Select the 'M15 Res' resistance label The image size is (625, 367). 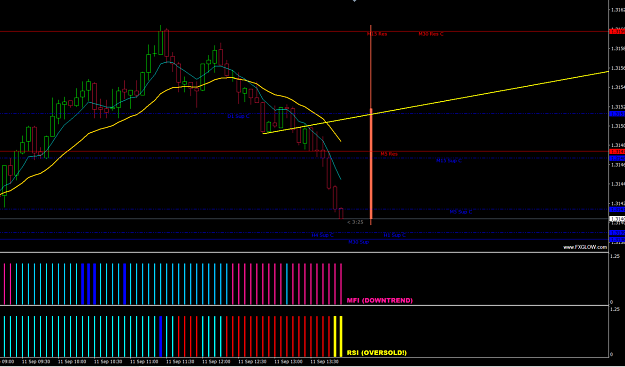[x=377, y=34]
